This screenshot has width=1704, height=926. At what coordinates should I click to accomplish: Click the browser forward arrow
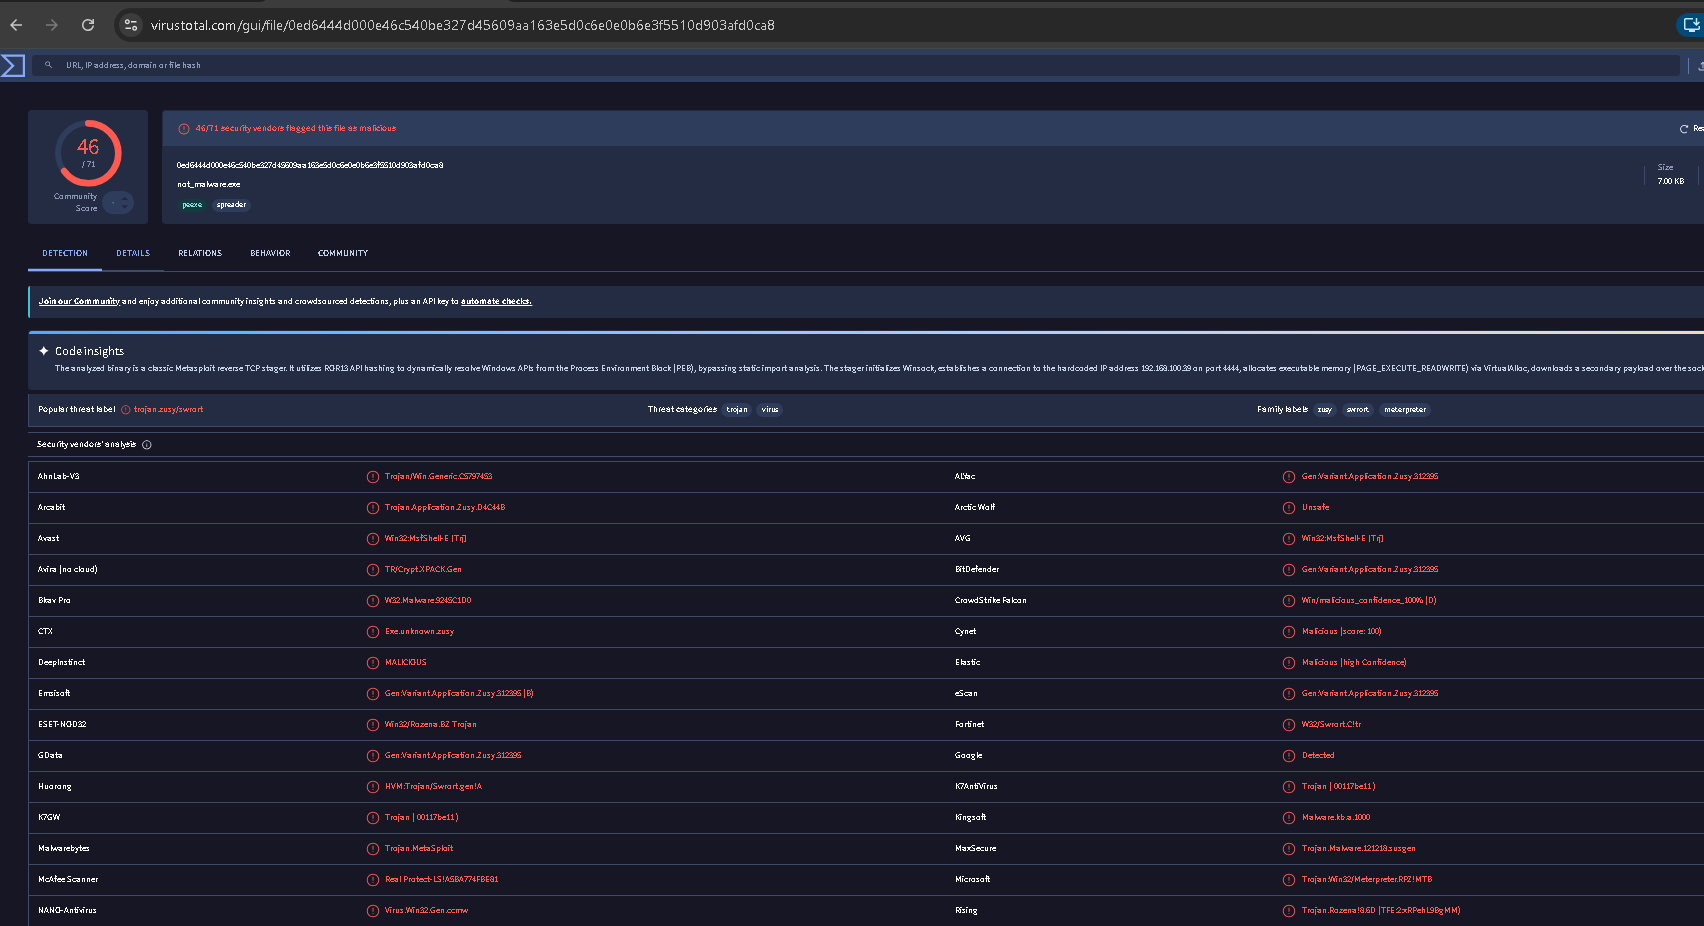[52, 25]
